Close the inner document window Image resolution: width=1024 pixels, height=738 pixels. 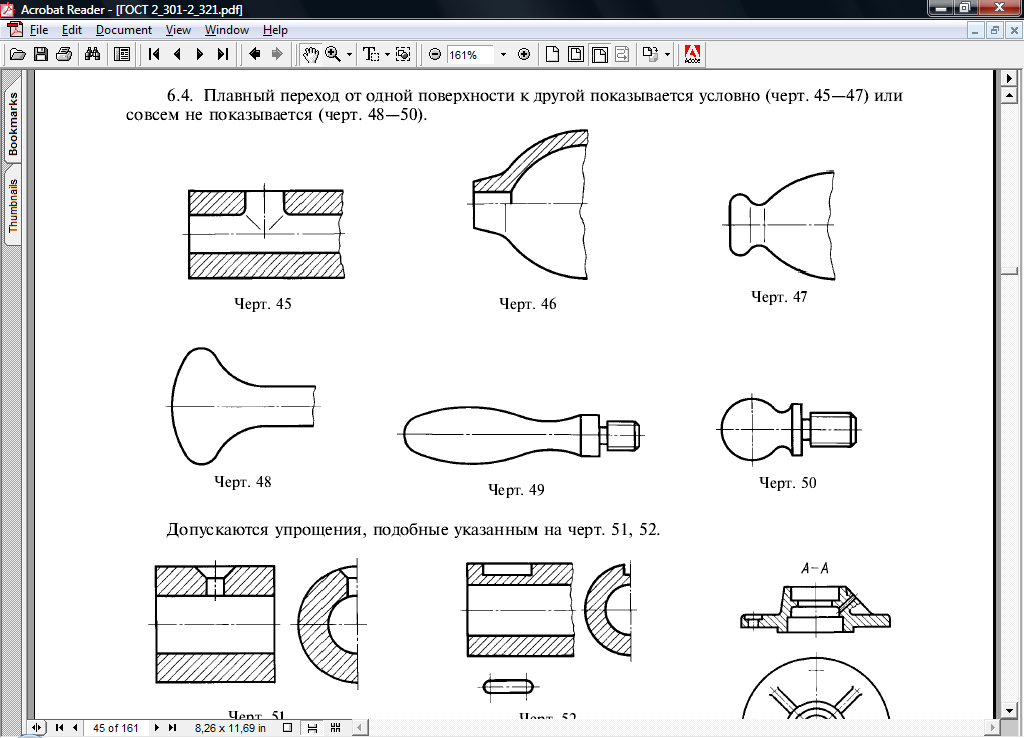coord(1014,30)
